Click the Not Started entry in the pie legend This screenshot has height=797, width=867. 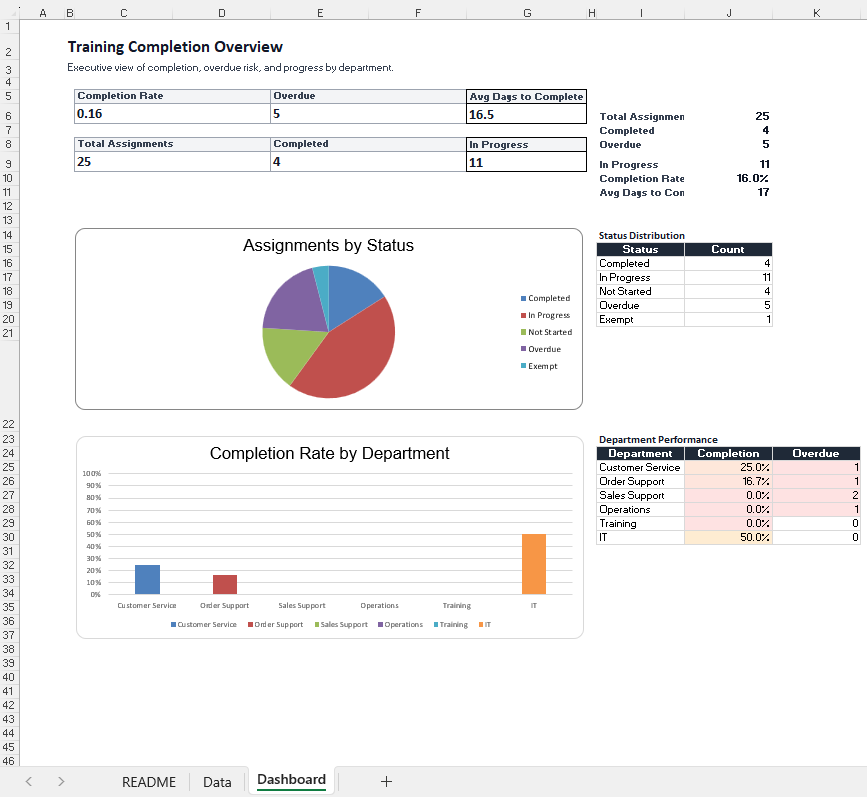pyautogui.click(x=548, y=331)
